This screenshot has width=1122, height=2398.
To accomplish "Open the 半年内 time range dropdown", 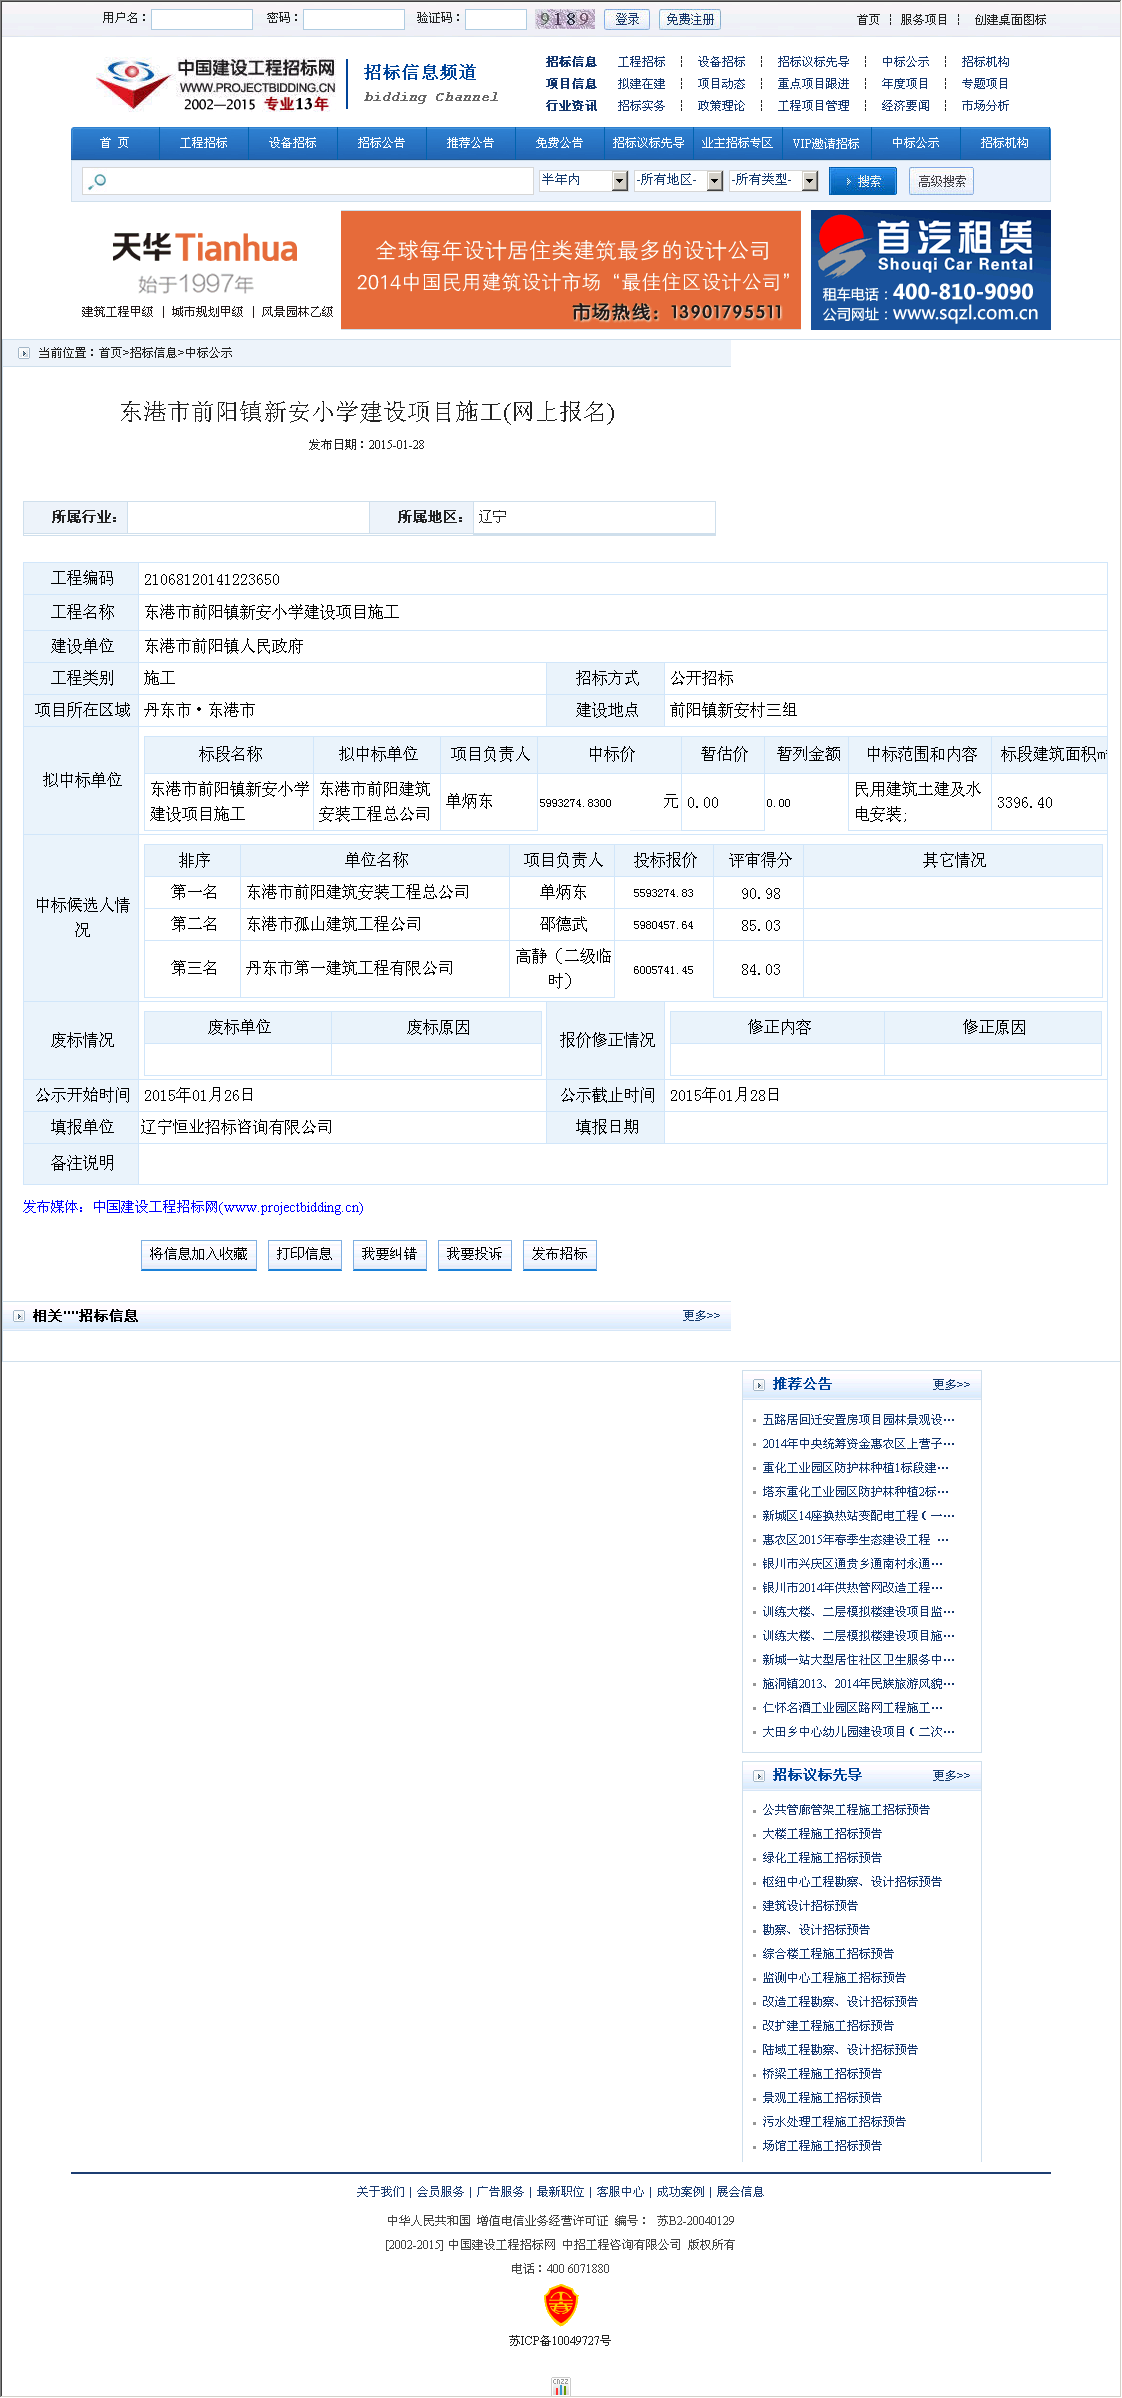I will pos(584,180).
